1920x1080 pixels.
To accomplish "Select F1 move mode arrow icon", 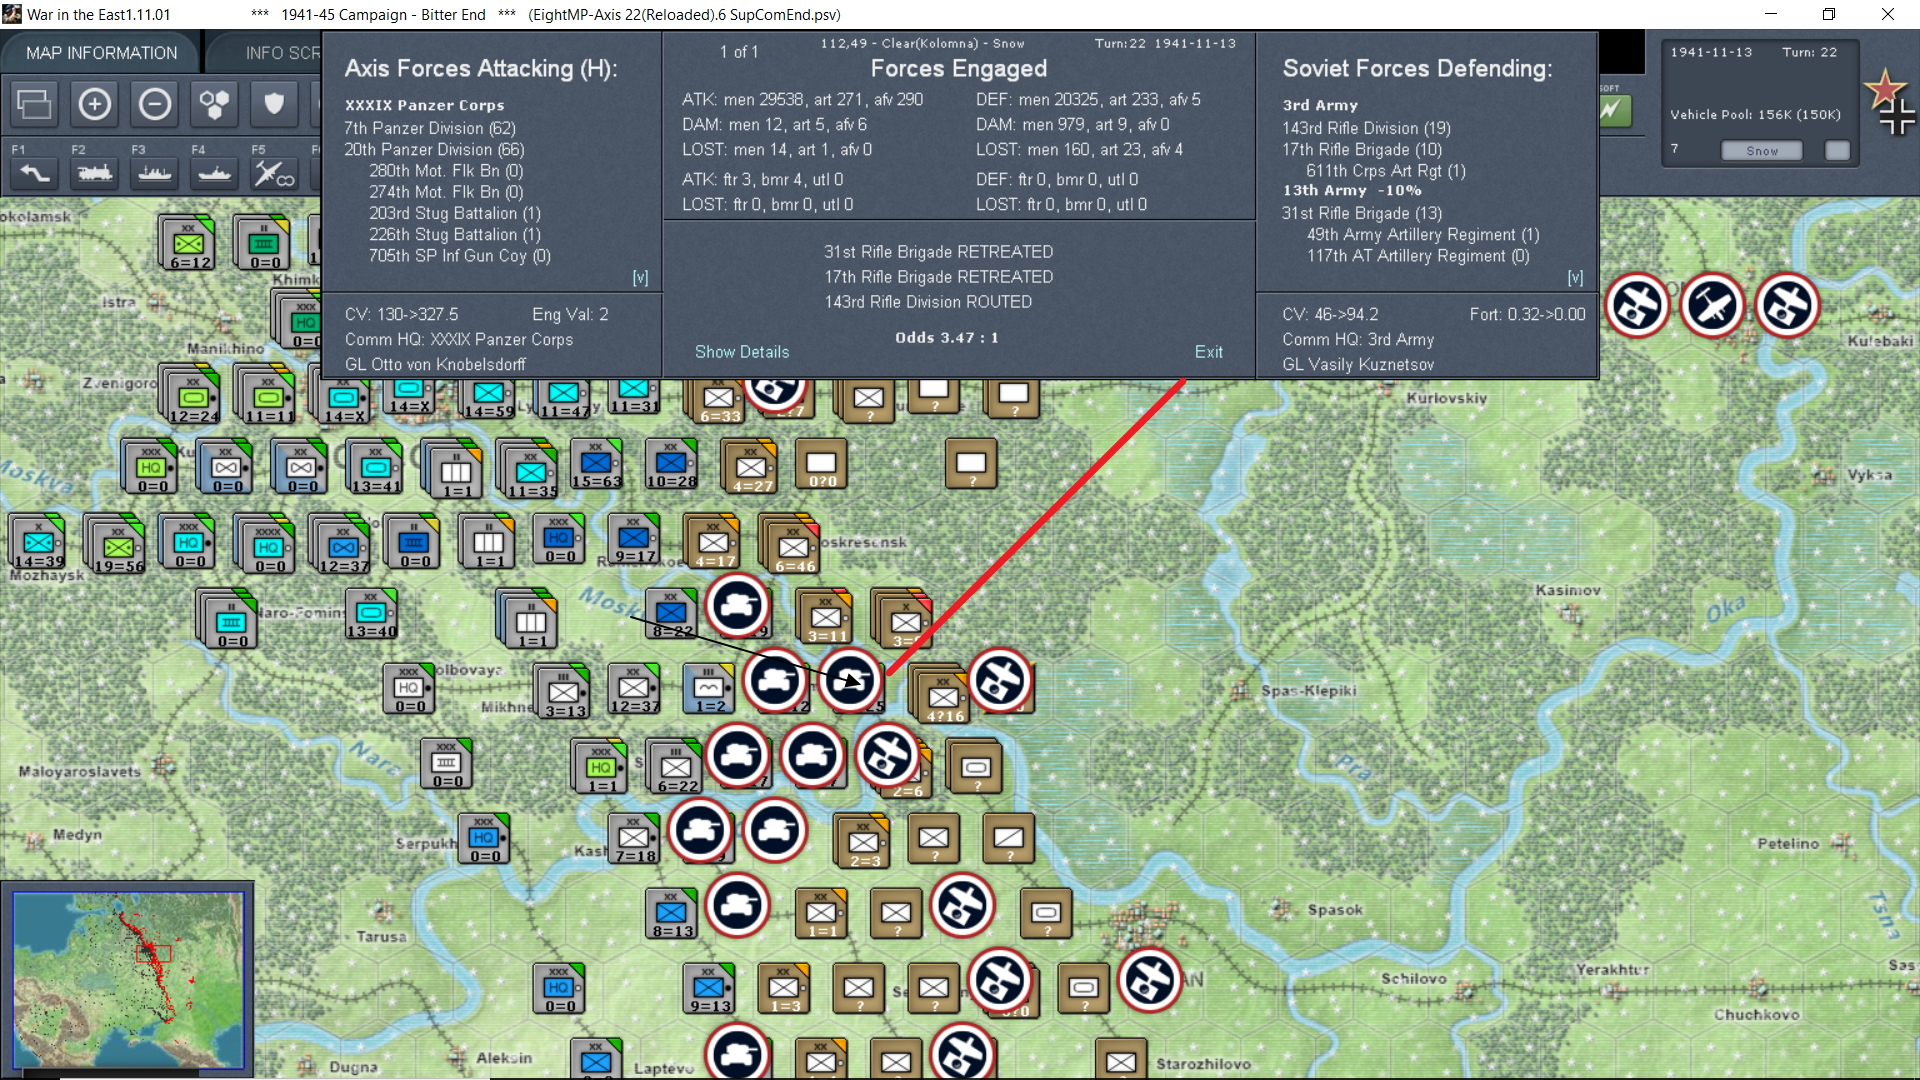I will pos(35,174).
